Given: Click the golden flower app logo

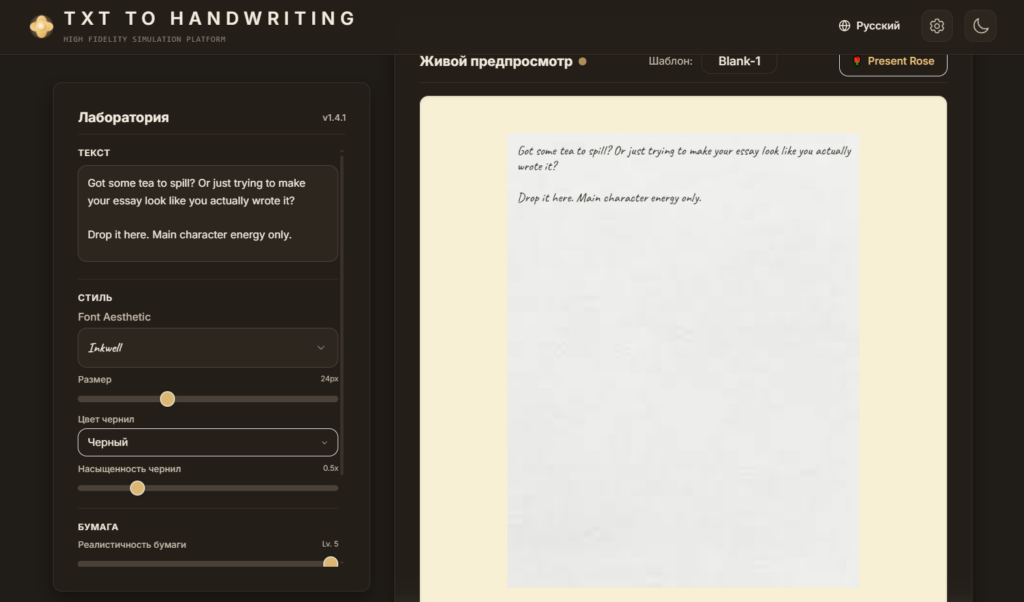Looking at the screenshot, I should pyautogui.click(x=41, y=26).
